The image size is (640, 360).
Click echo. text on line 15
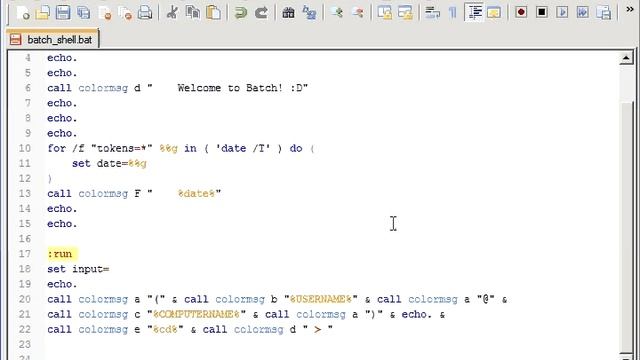pyautogui.click(x=62, y=224)
